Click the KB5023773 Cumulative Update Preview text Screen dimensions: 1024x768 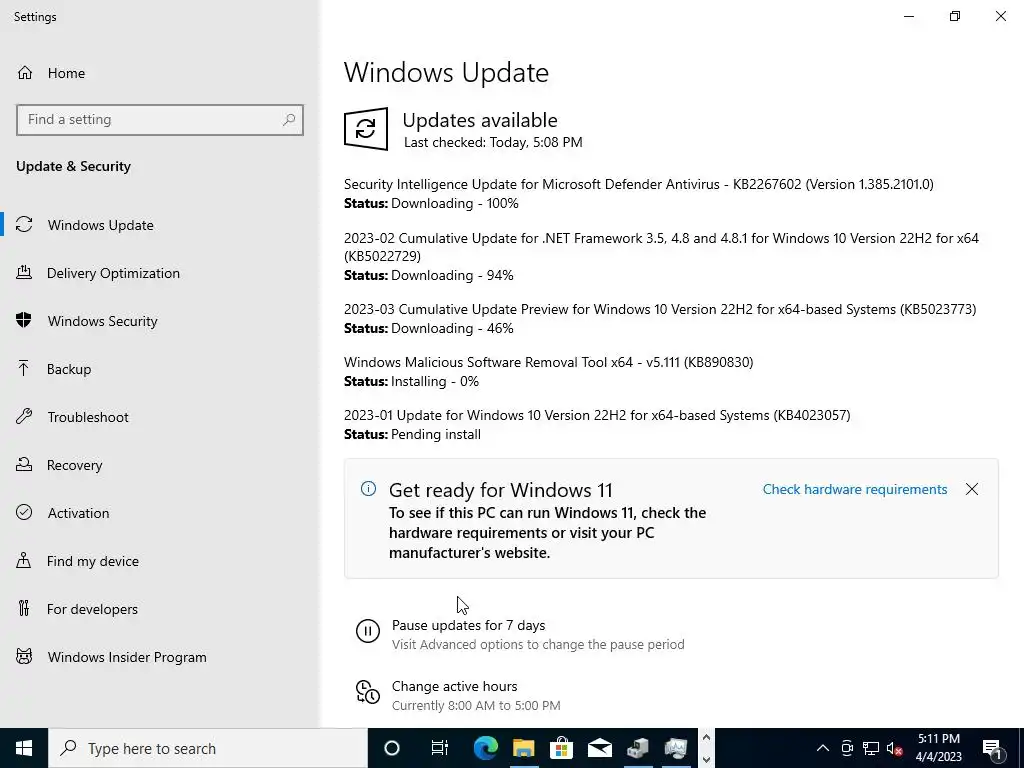pos(660,309)
